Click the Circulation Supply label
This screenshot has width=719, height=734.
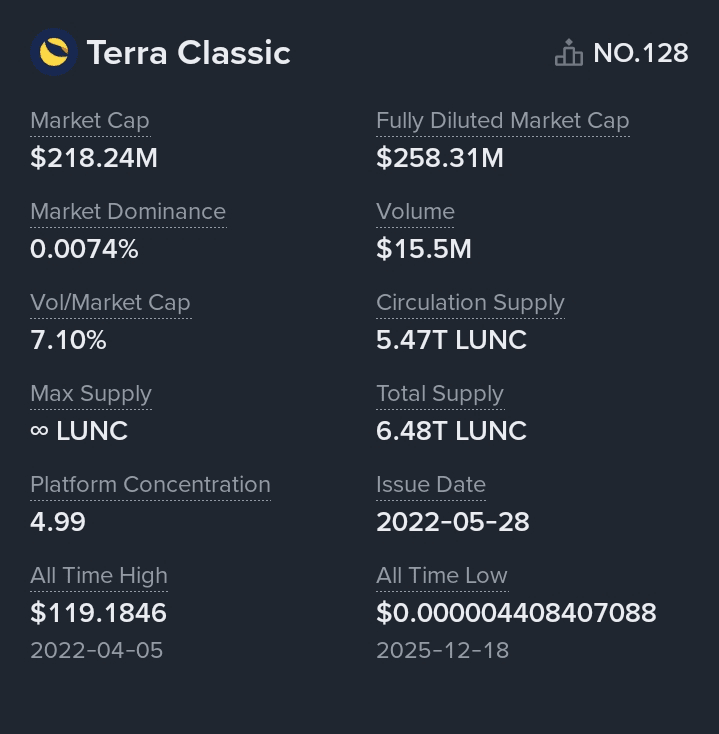click(x=470, y=303)
